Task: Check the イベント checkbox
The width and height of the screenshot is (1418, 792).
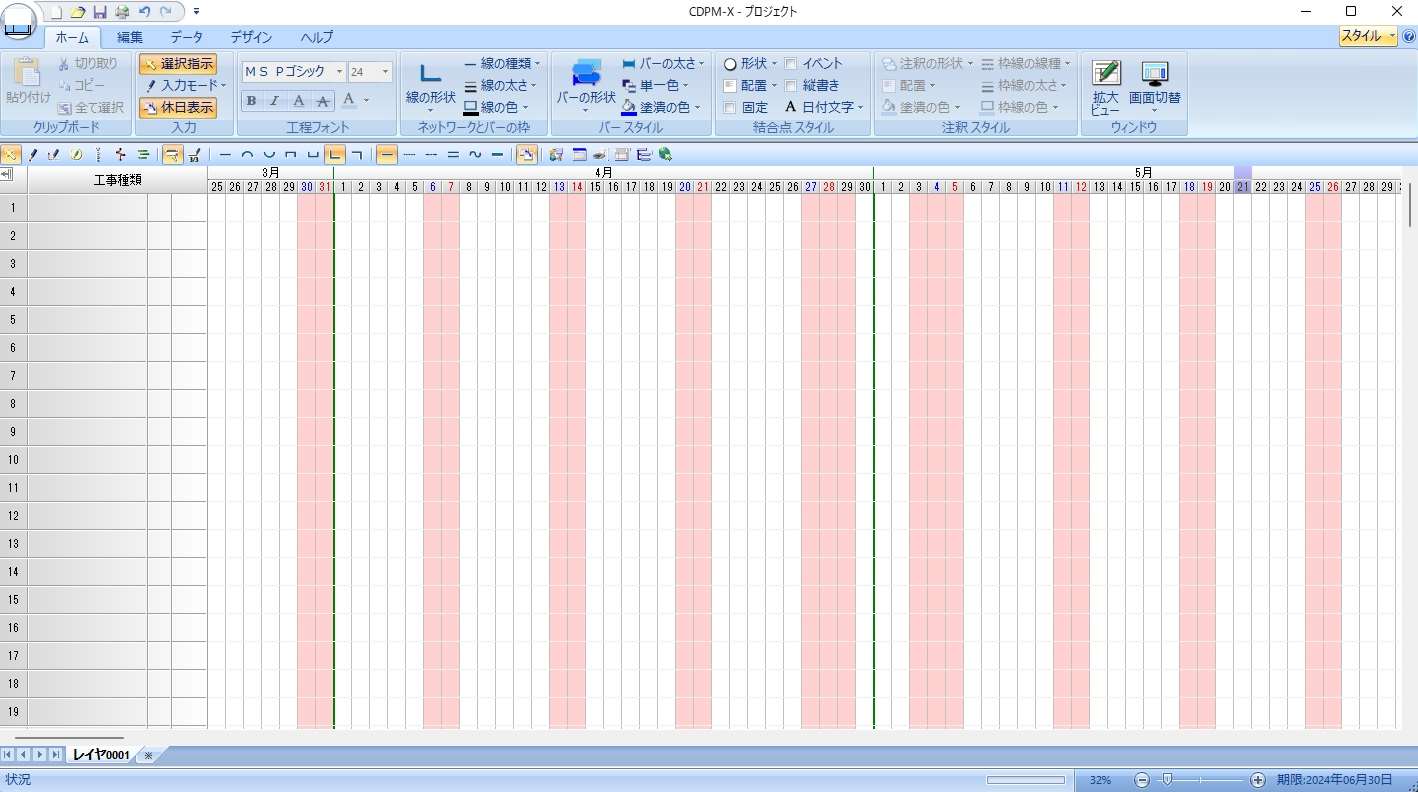Action: click(790, 64)
